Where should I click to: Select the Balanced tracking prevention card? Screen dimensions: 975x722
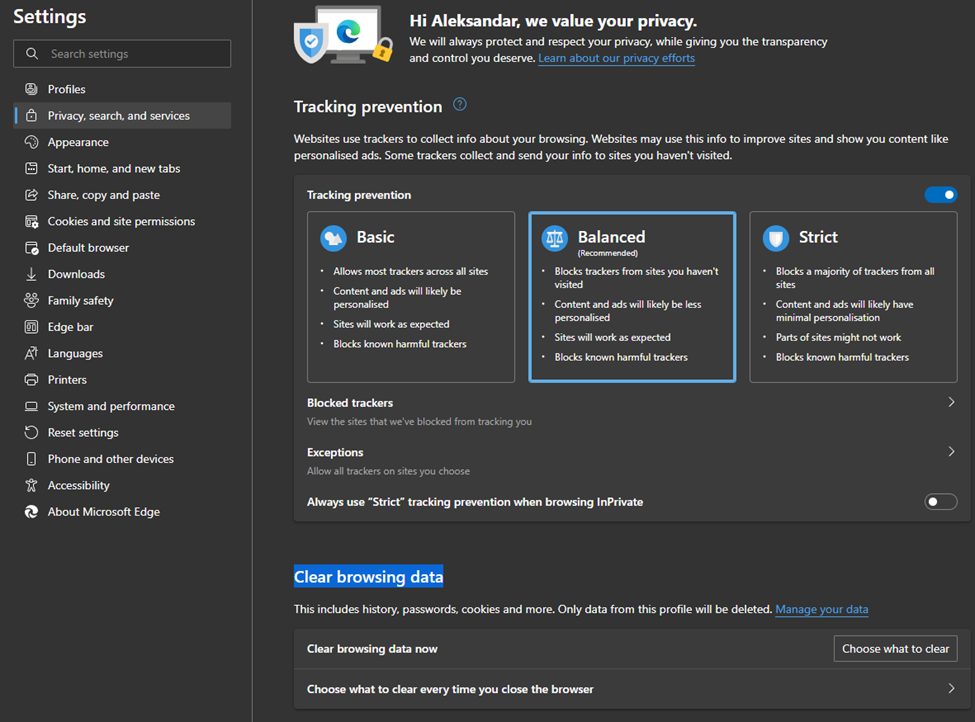click(x=632, y=297)
